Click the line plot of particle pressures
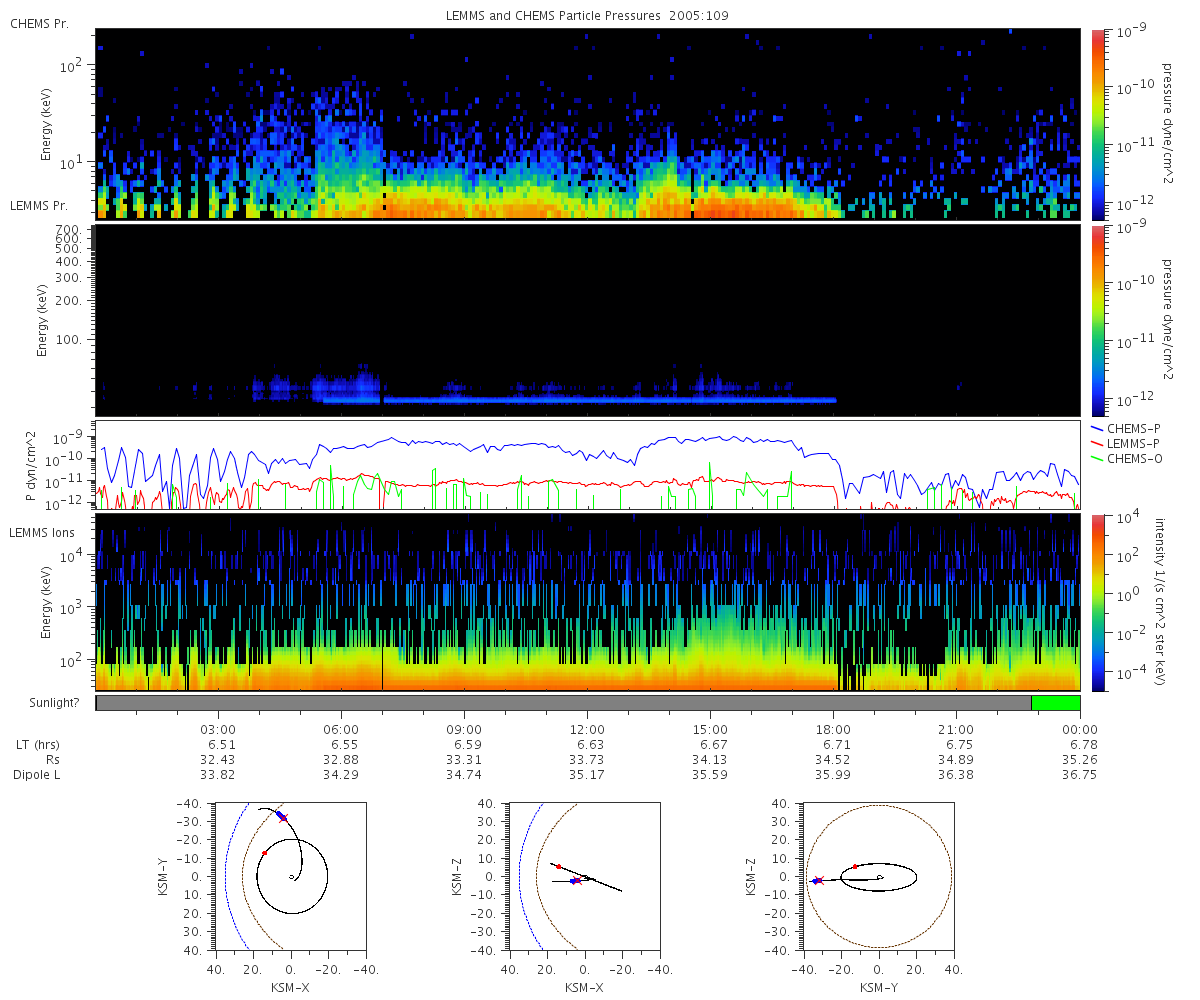 [588, 465]
